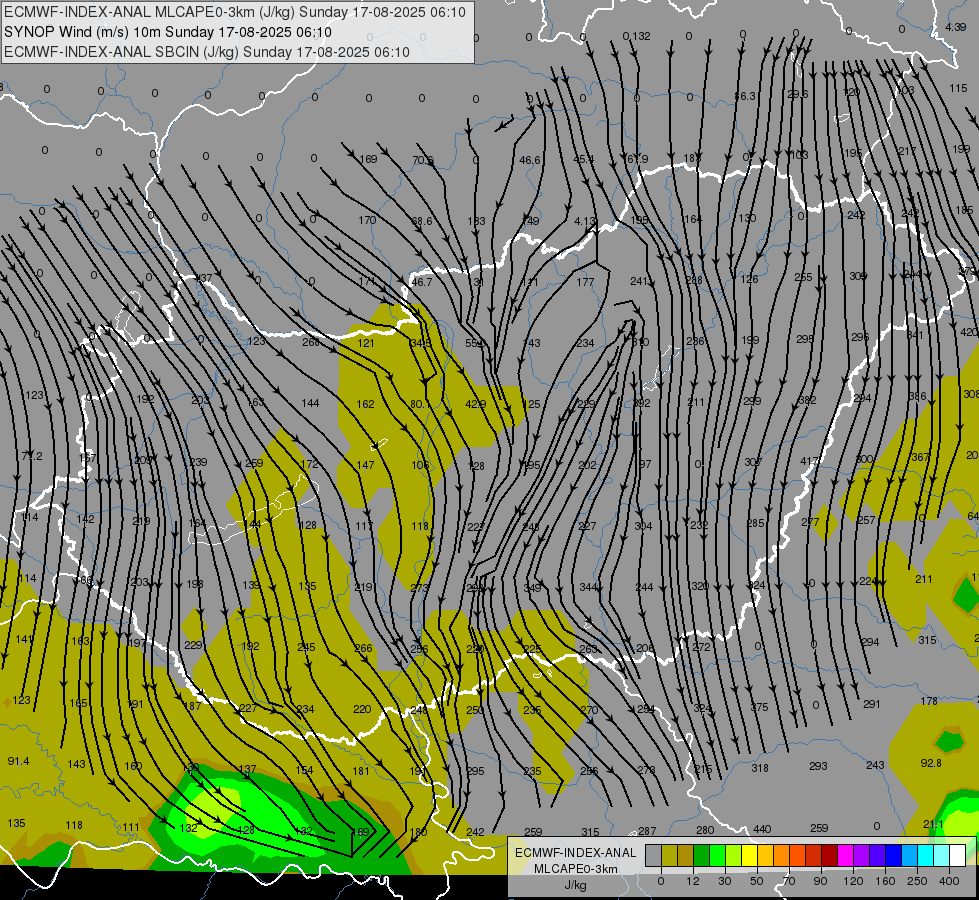Click the map value 4.13
The image size is (979, 900).
[x=584, y=220]
